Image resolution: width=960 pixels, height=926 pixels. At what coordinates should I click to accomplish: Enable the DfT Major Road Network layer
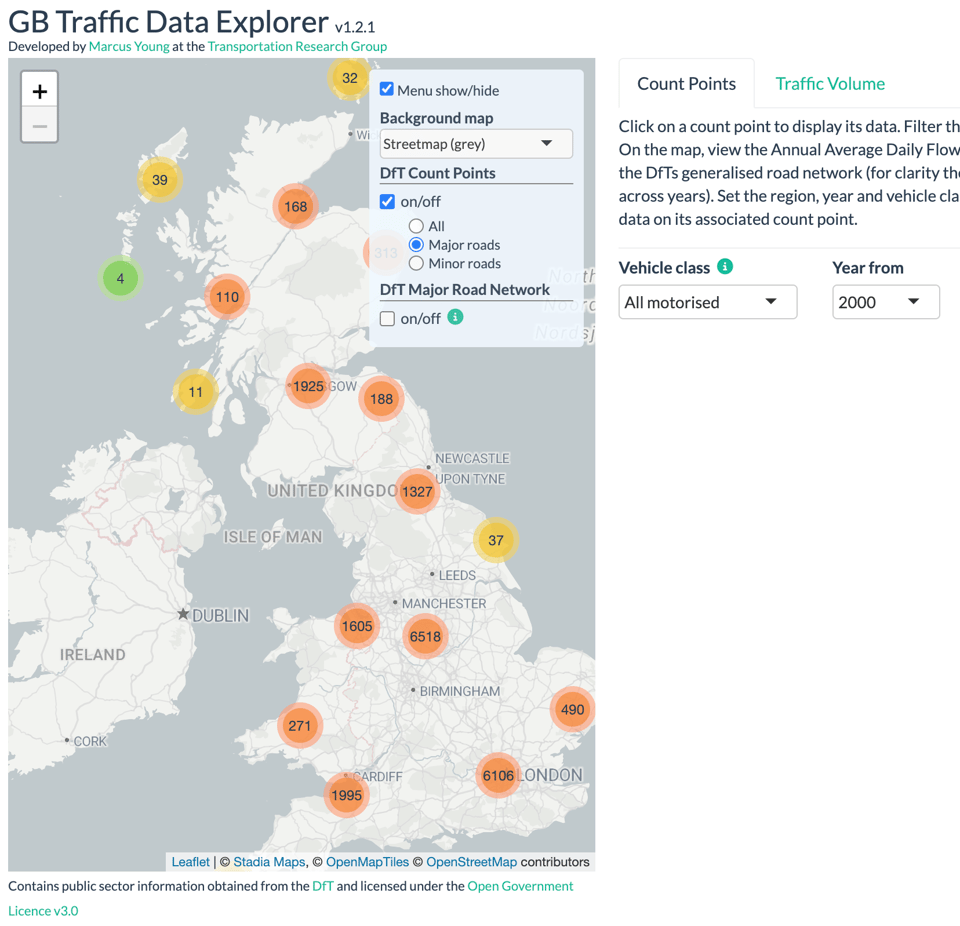(387, 318)
